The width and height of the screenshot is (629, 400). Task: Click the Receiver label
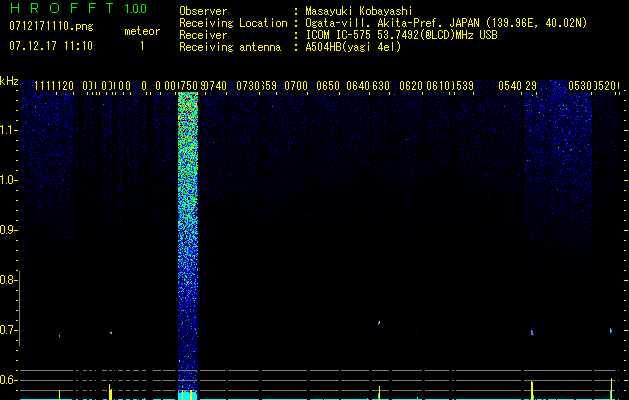pos(203,35)
